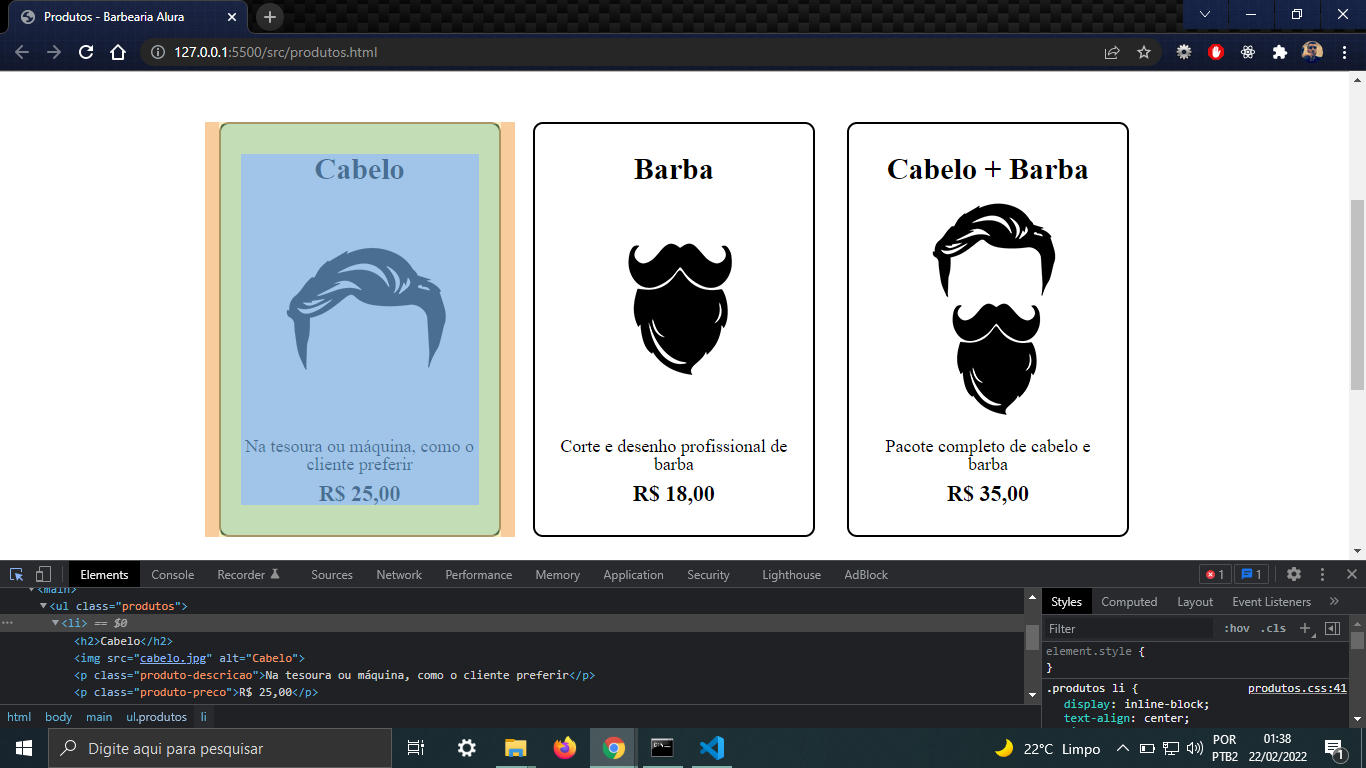
Task: Open DevTools settings gear
Action: click(x=1294, y=574)
